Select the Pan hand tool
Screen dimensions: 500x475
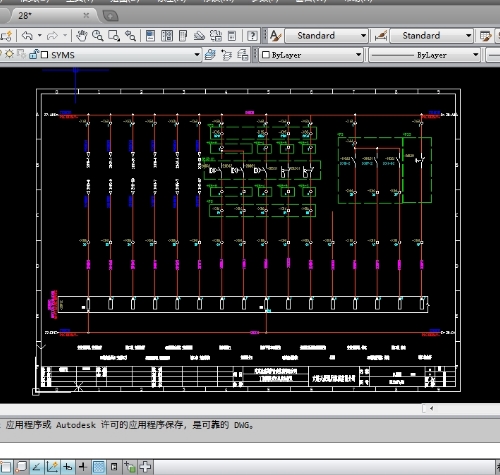[x=81, y=35]
